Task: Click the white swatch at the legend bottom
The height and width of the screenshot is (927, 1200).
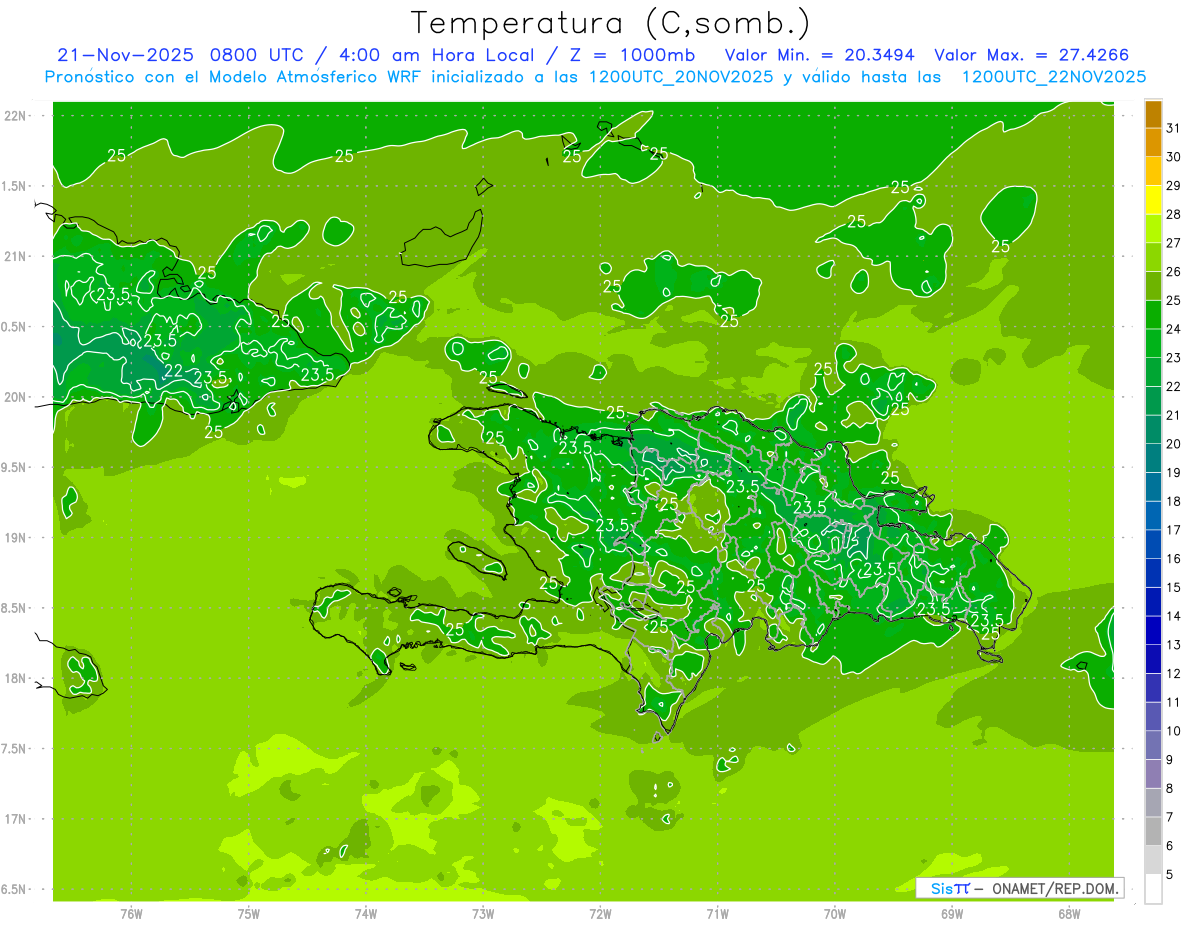Action: pos(1153,889)
